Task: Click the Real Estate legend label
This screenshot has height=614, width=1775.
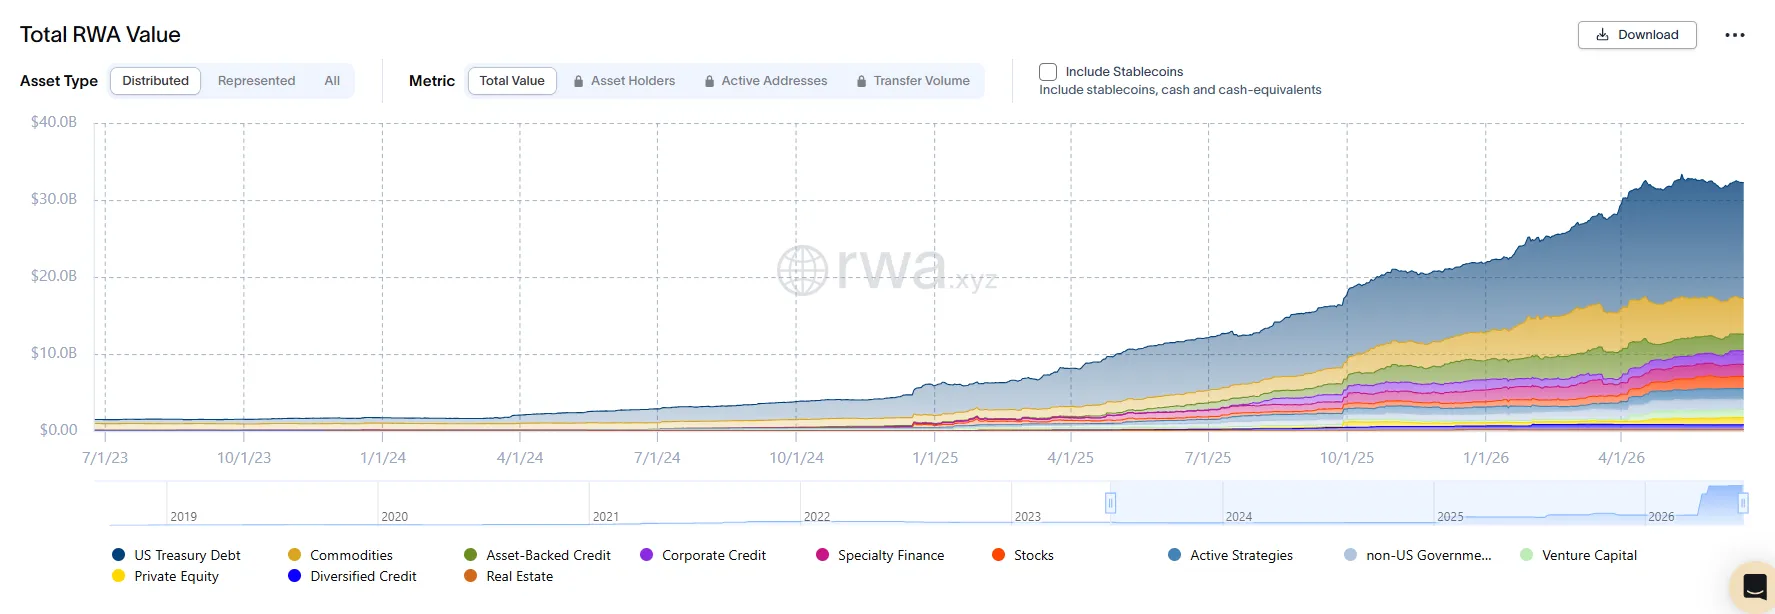Action: point(520,576)
